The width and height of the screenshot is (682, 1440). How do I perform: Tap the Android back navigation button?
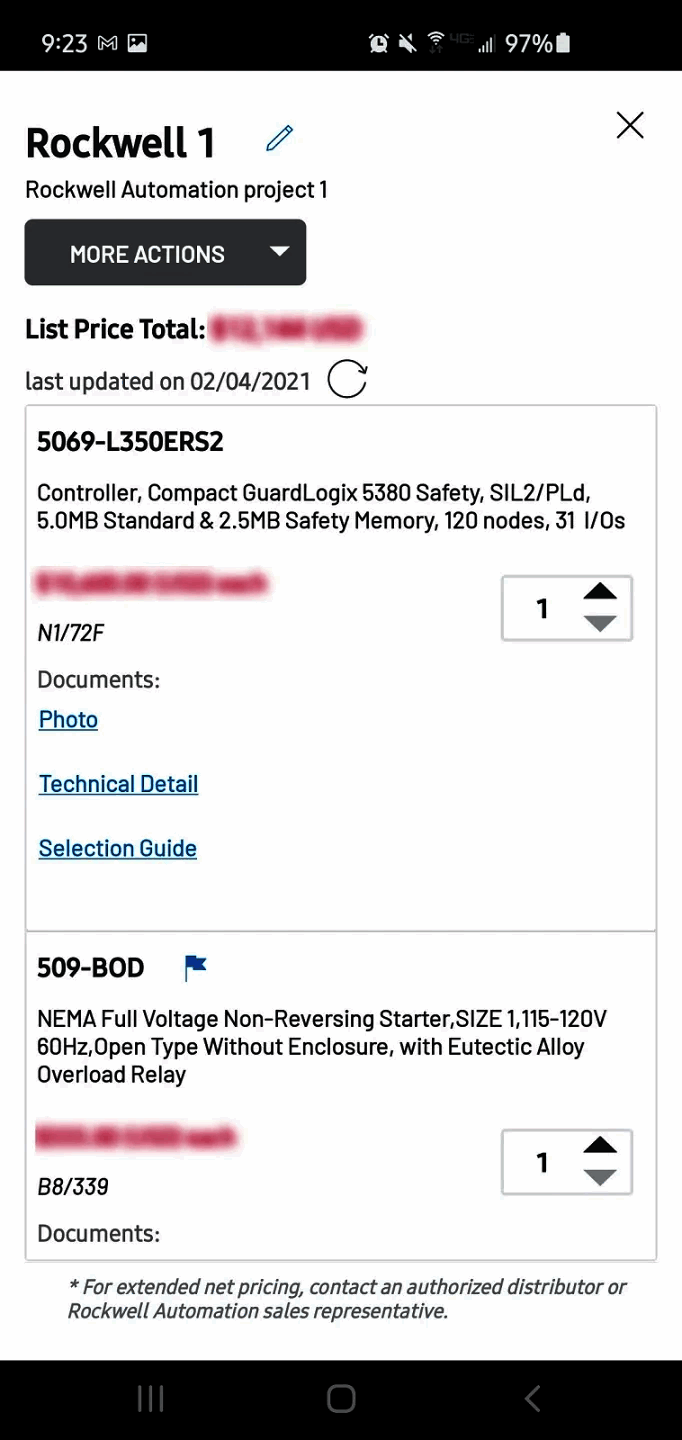click(532, 1399)
